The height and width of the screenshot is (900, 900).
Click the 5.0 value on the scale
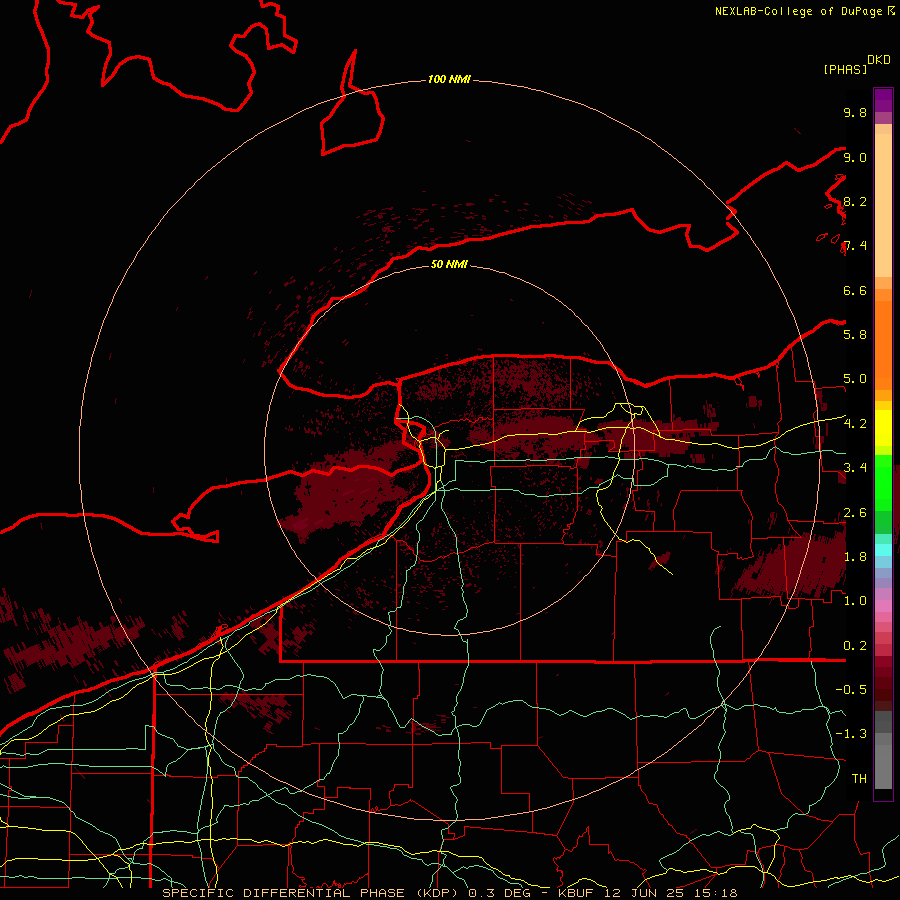[855, 379]
